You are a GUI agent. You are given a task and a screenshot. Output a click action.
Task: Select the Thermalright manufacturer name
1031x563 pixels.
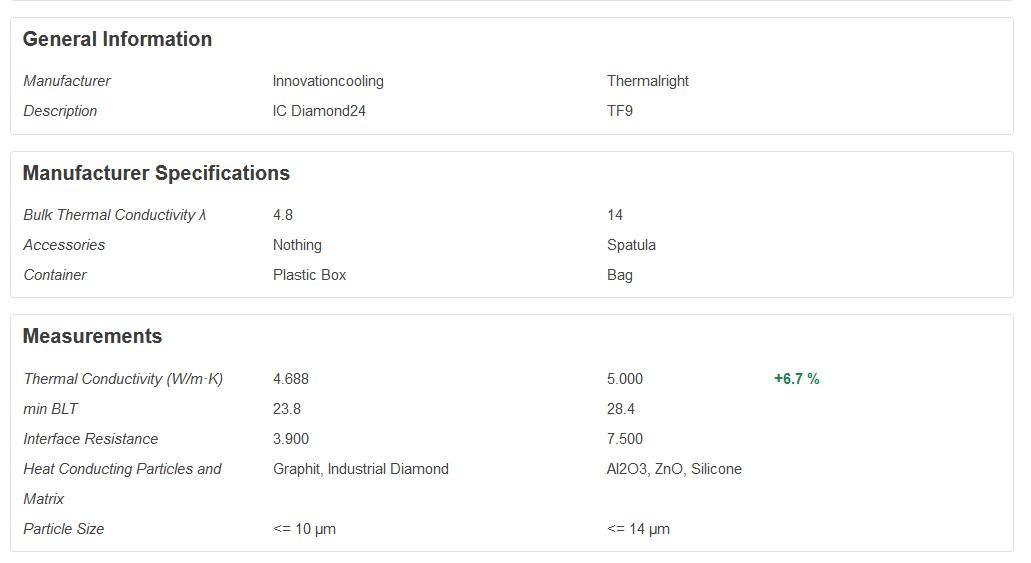coord(647,81)
